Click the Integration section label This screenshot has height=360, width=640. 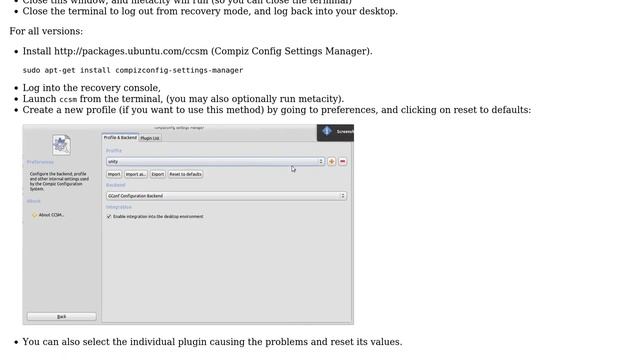(119, 207)
